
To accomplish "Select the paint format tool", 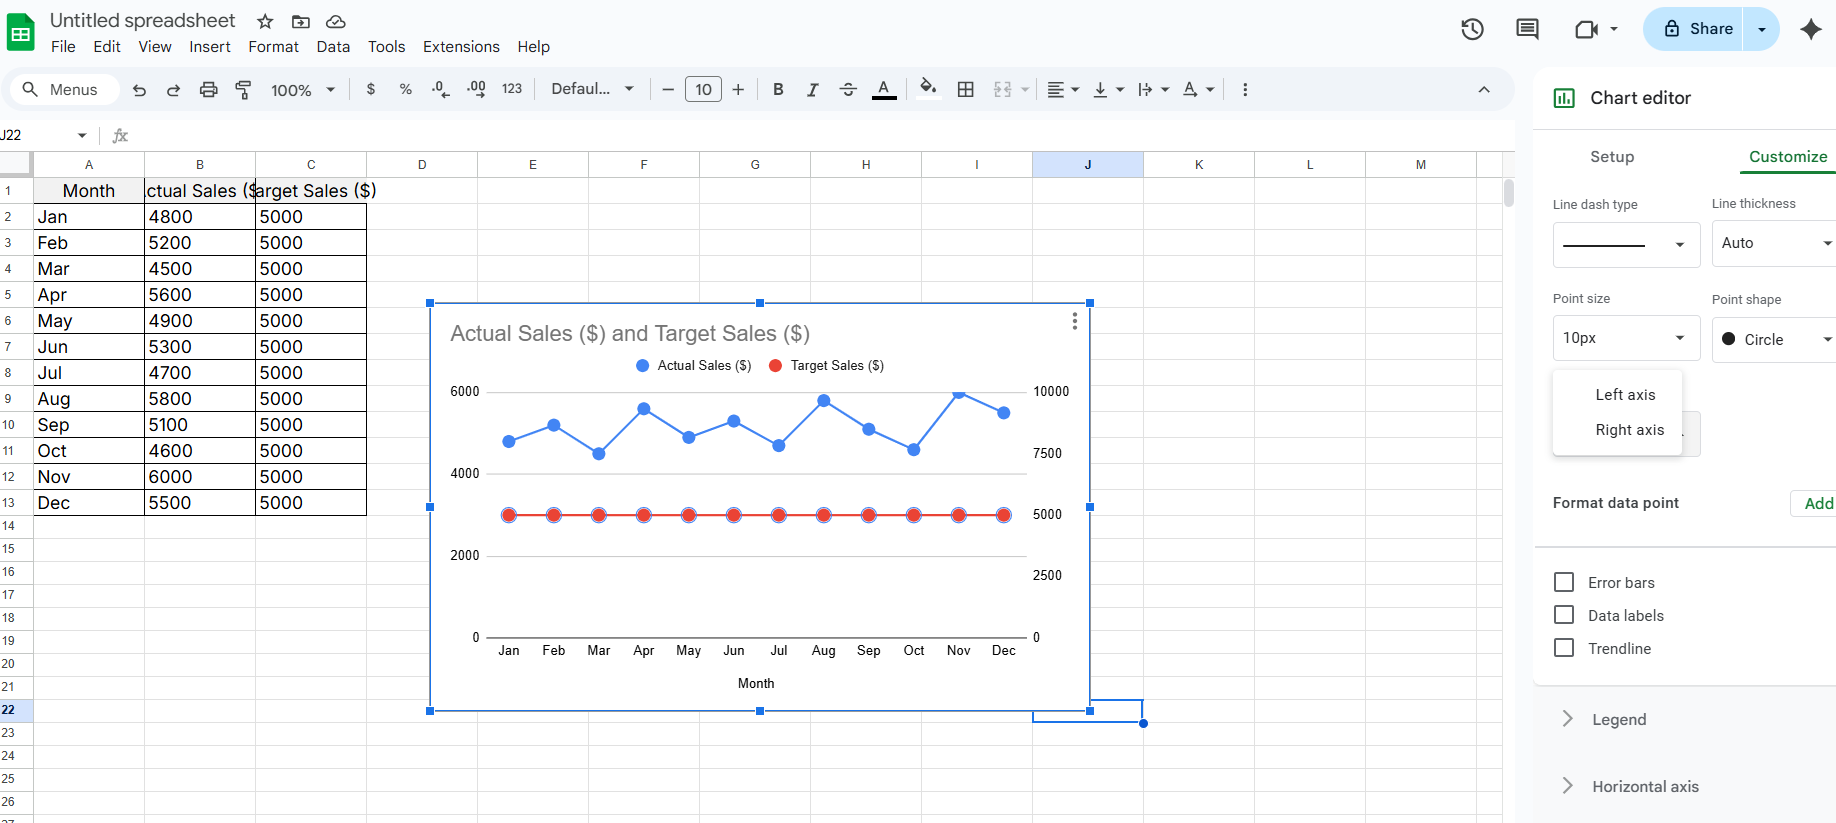I will click(243, 90).
